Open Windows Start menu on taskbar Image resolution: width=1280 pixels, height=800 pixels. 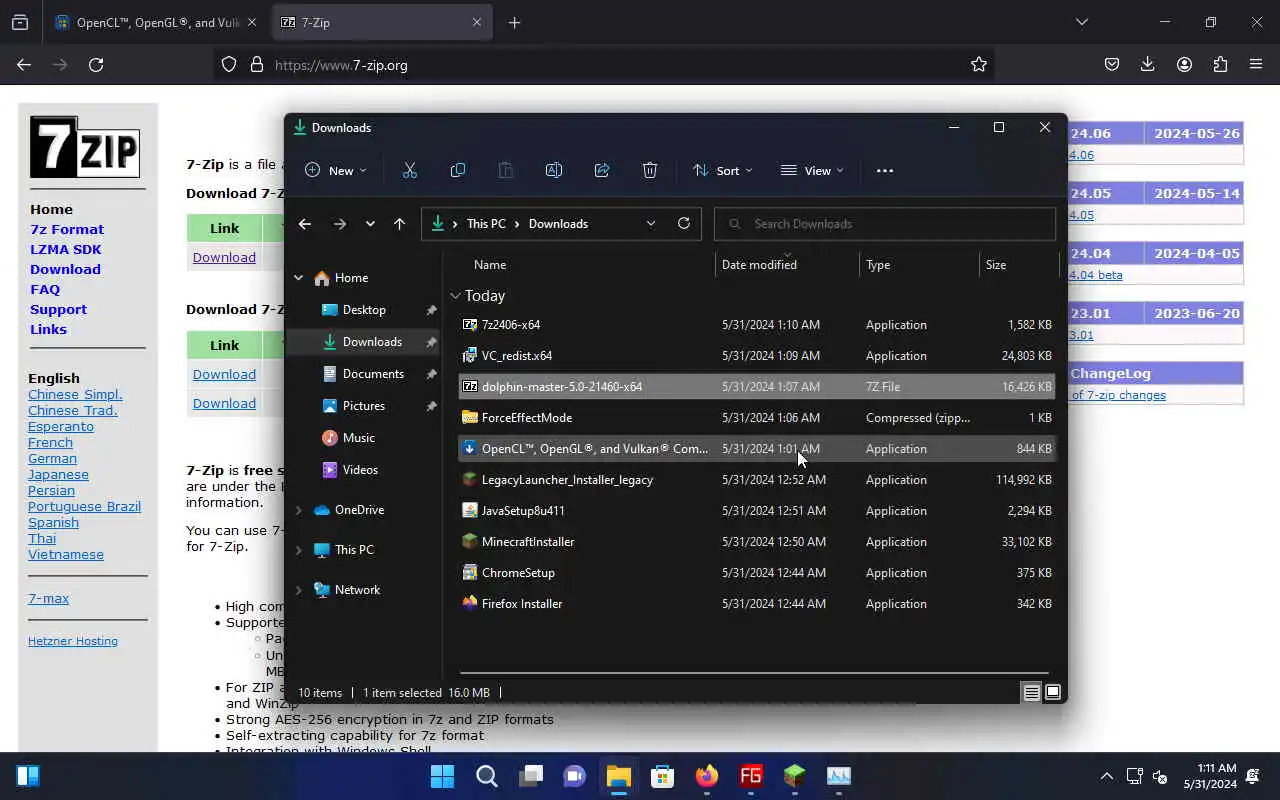(442, 776)
